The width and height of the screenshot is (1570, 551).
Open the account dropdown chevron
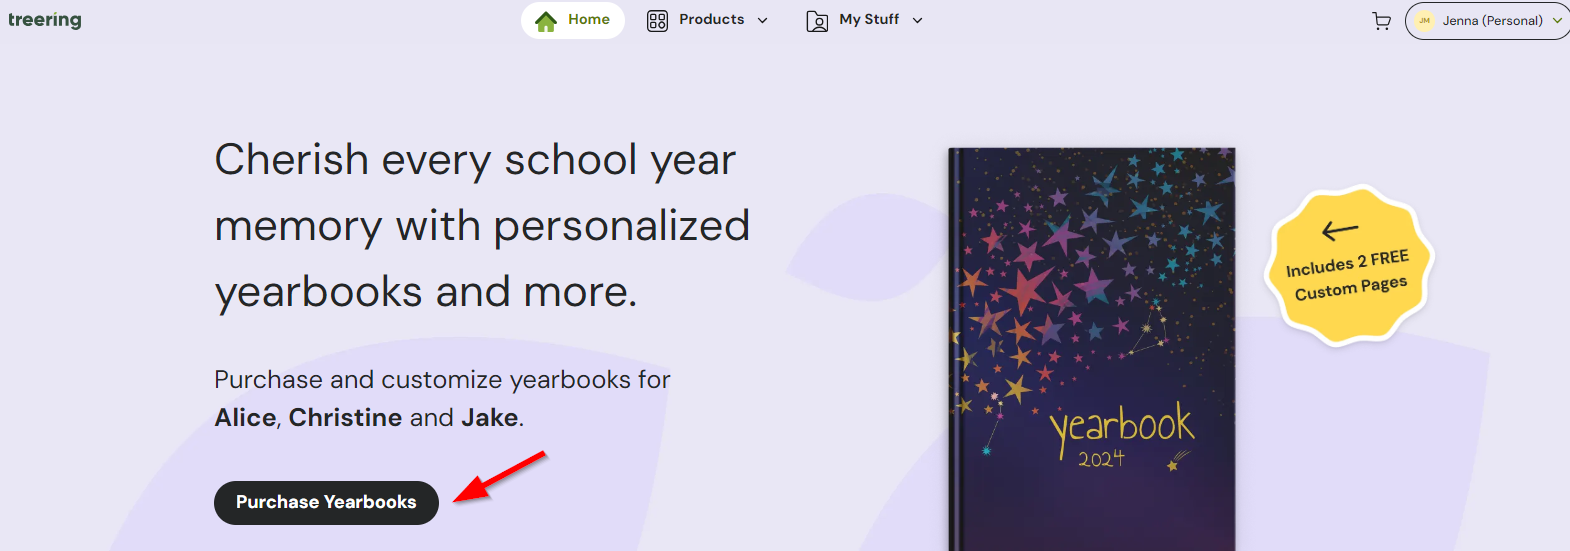tap(1557, 21)
